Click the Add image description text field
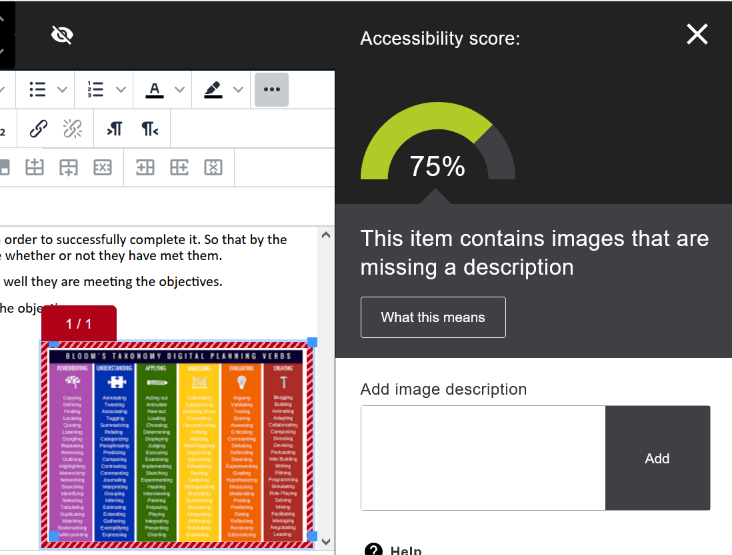 pyautogui.click(x=482, y=458)
